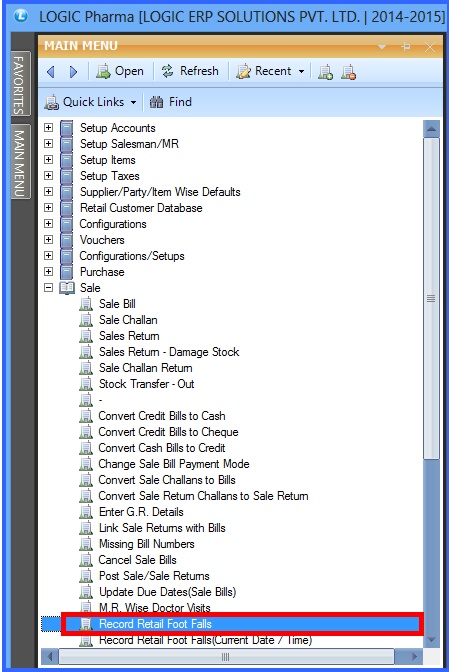The image size is (449, 672).
Task: Click the Vouchers book icon
Action: pyautogui.click(x=66, y=240)
